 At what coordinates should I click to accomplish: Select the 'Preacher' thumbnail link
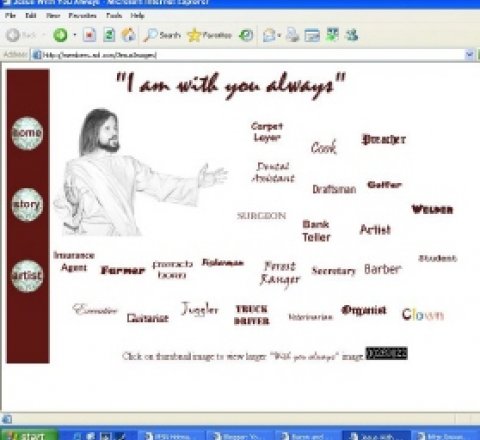pos(384,139)
